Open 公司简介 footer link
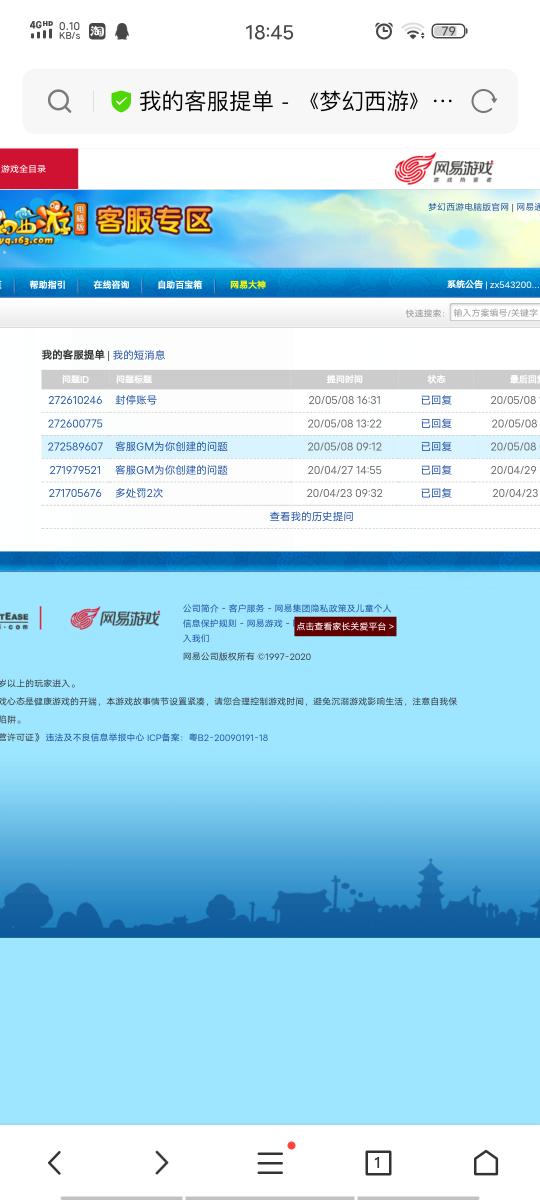540x1200 pixels. click(x=200, y=608)
